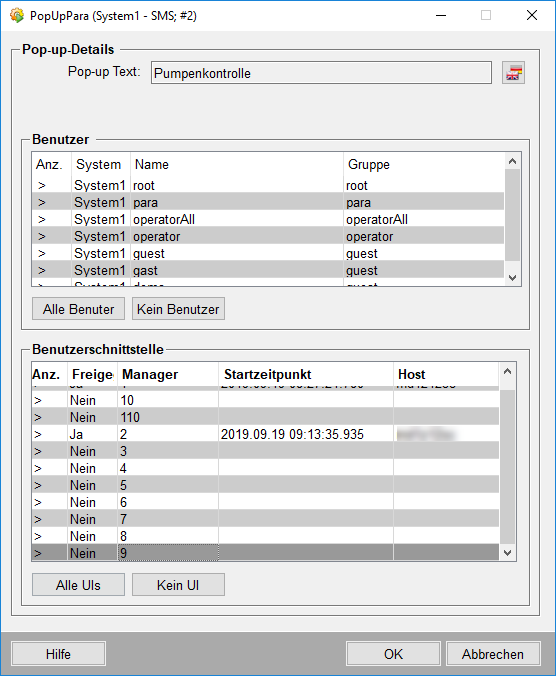This screenshot has width=556, height=676.
Task: Toggle the display marker for Manager 2
Action: [38, 434]
